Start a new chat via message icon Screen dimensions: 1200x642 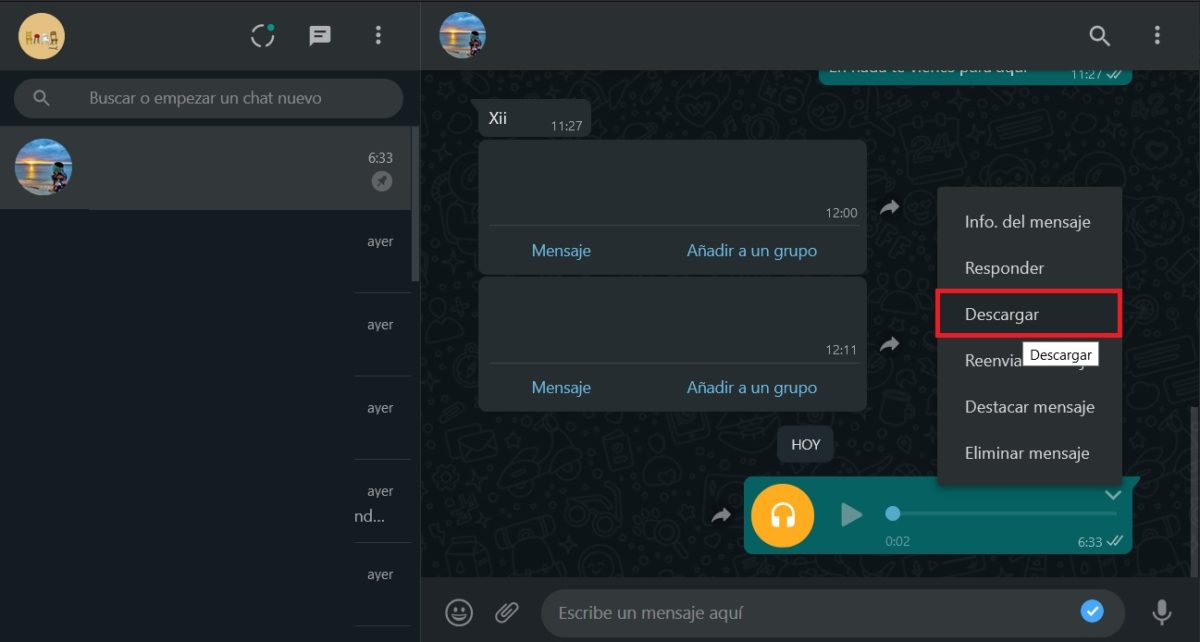coord(320,36)
